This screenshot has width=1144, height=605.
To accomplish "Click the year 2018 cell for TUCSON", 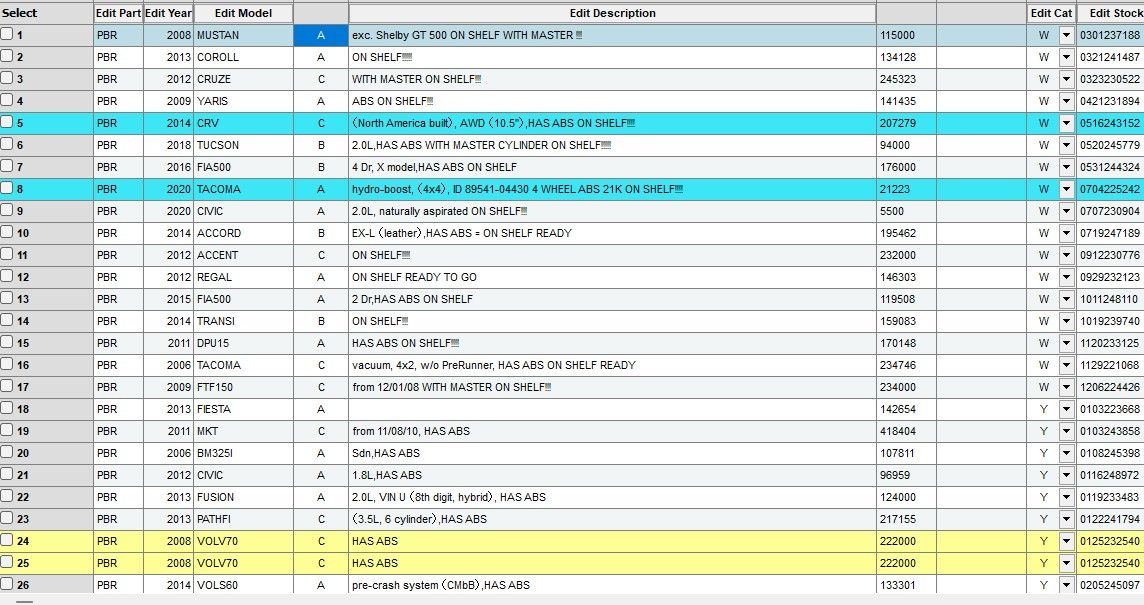I will click(169, 145).
